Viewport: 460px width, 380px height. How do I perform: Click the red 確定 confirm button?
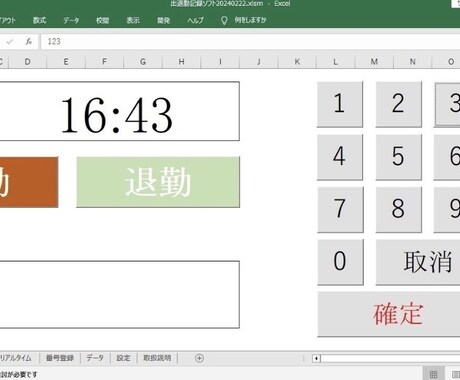click(389, 314)
